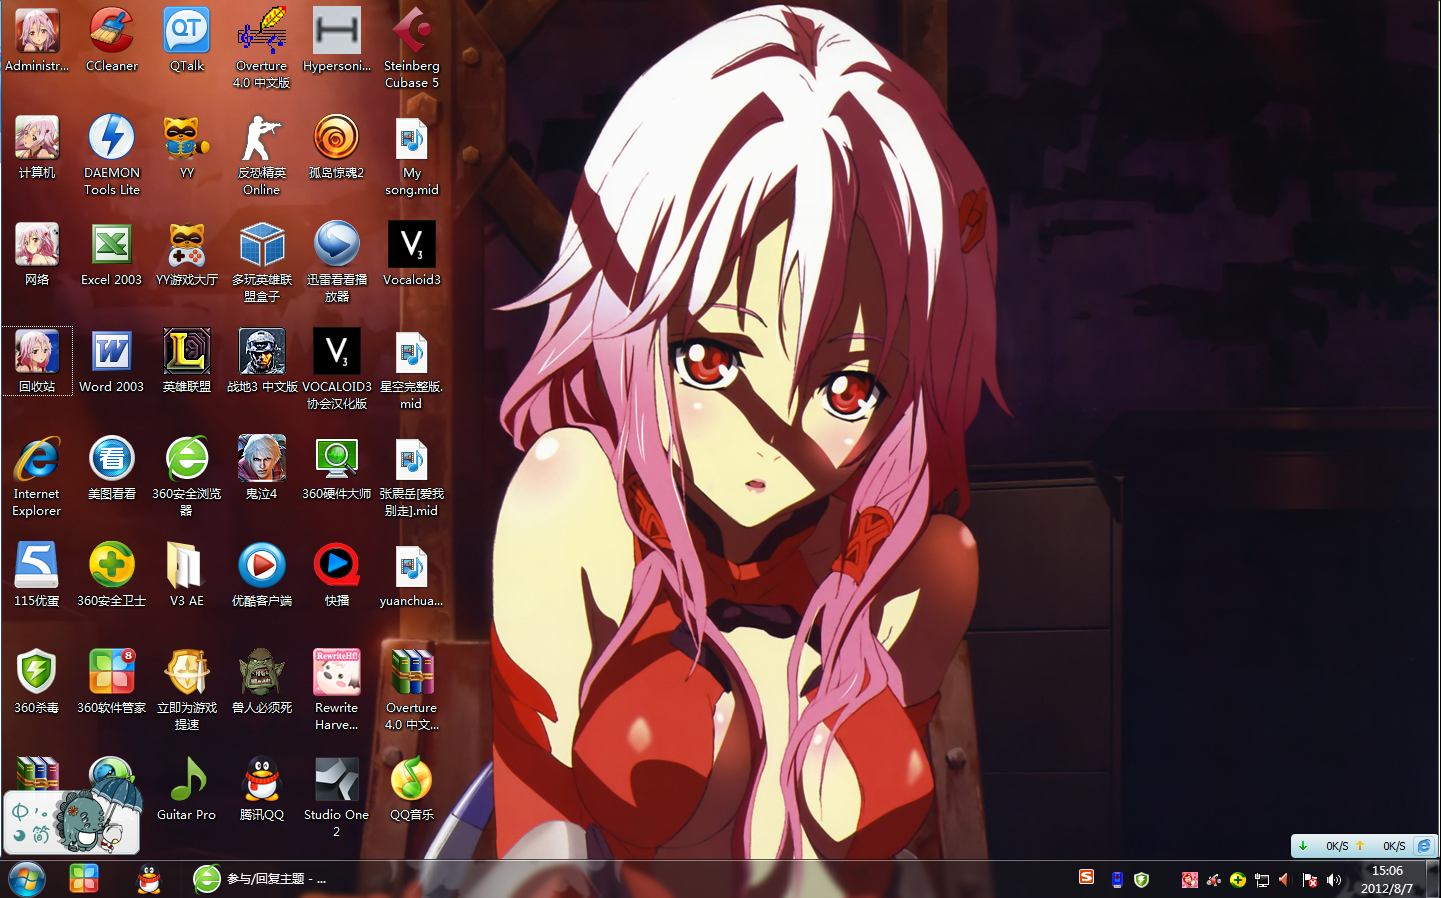The image size is (1441, 898).
Task: Launch Studio One 2 shortcut
Action: pos(337,797)
